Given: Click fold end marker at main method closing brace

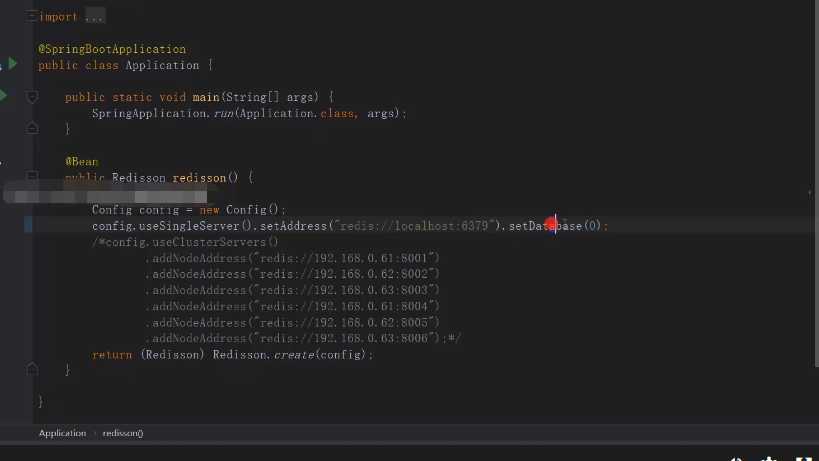Looking at the screenshot, I should 32,128.
